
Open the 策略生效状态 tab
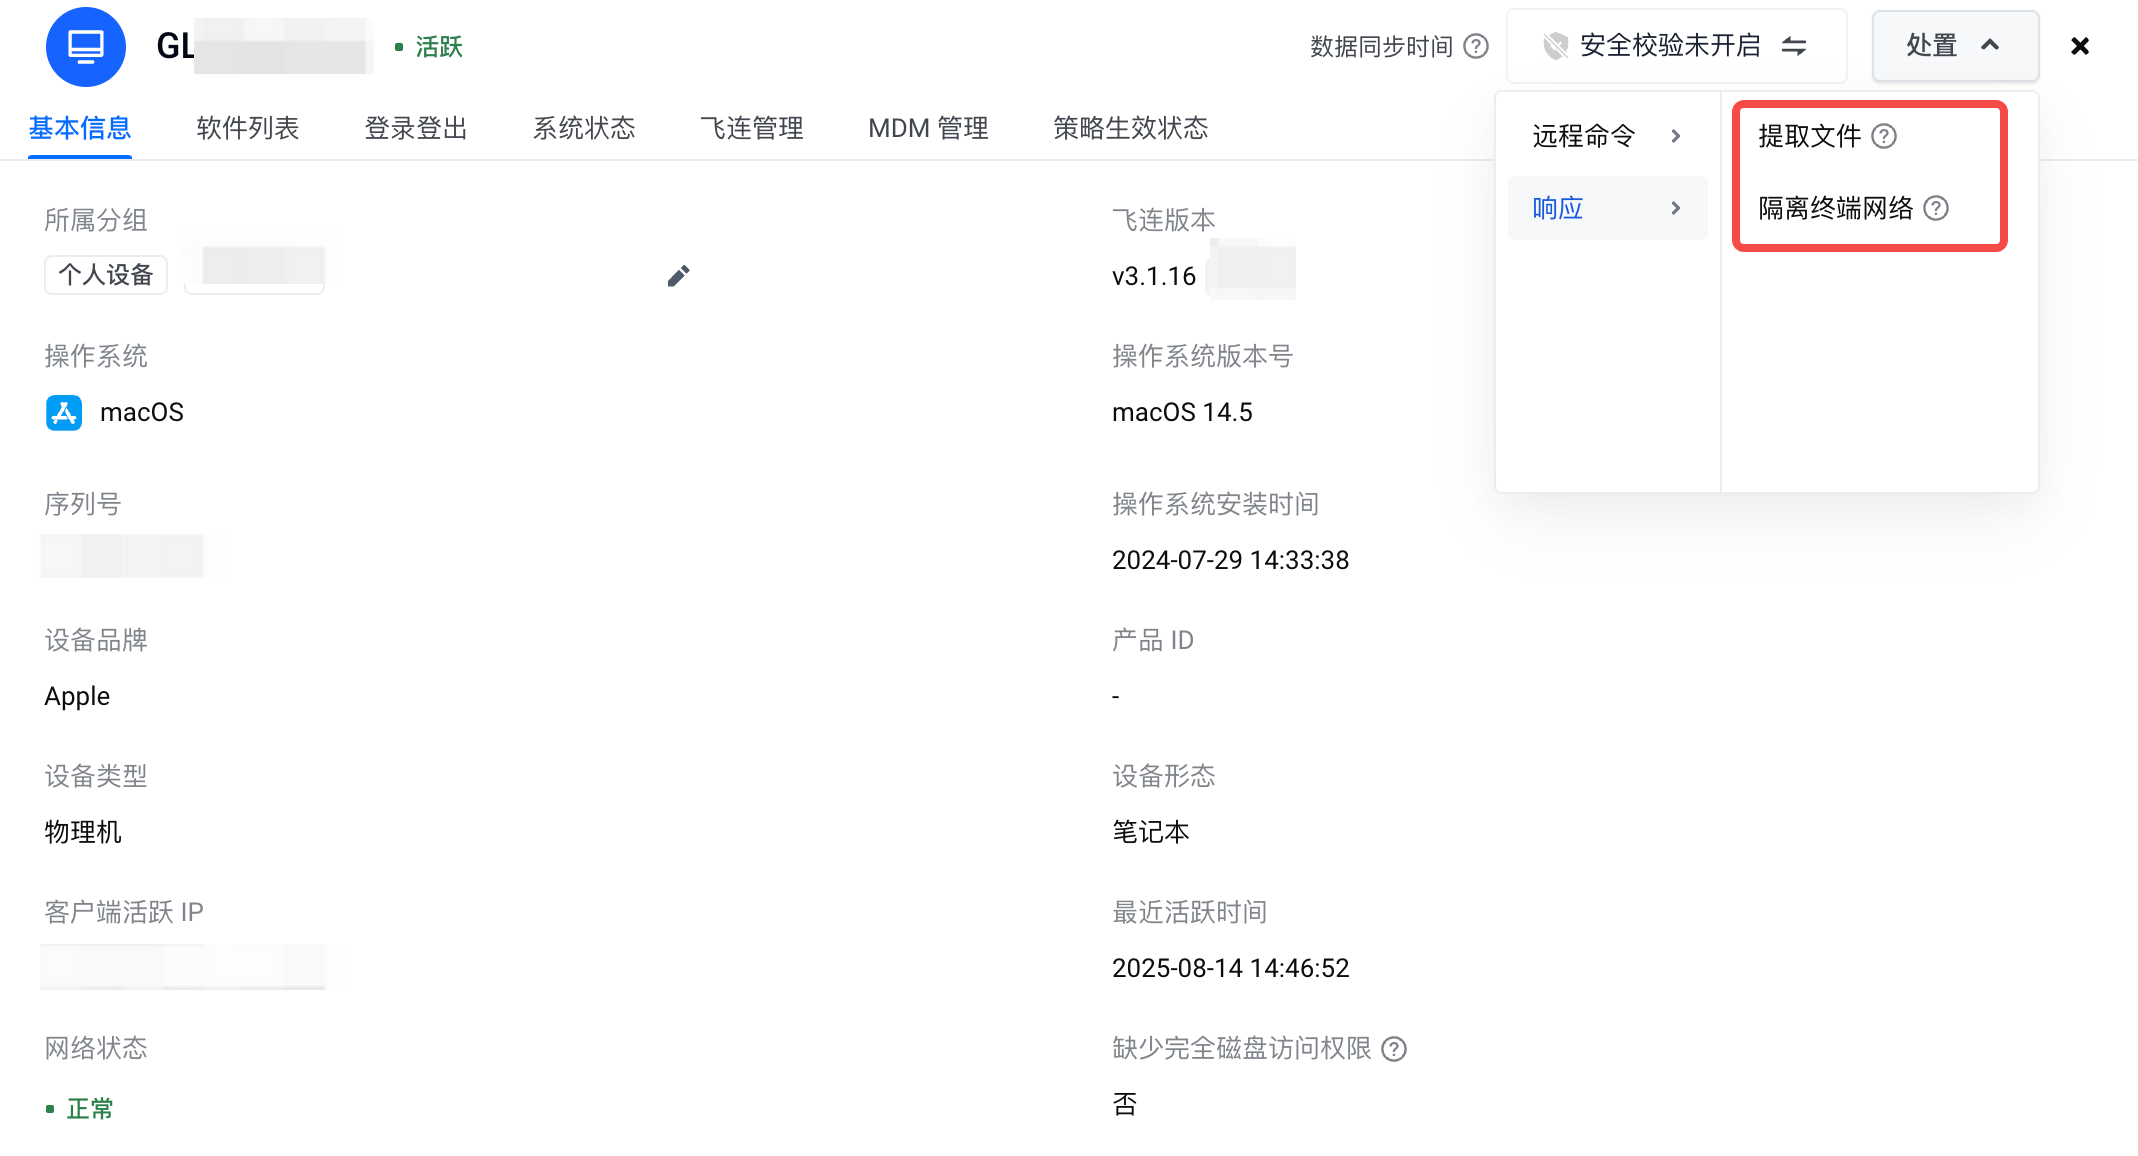(x=1130, y=128)
